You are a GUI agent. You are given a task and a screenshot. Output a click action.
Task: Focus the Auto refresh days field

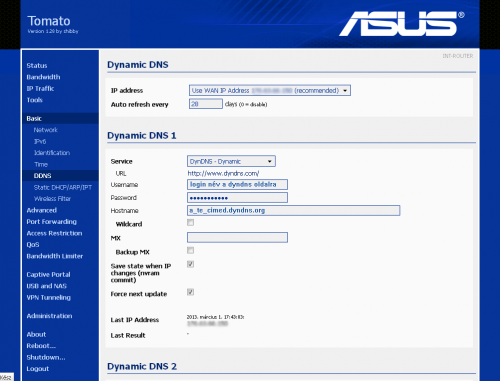206,104
